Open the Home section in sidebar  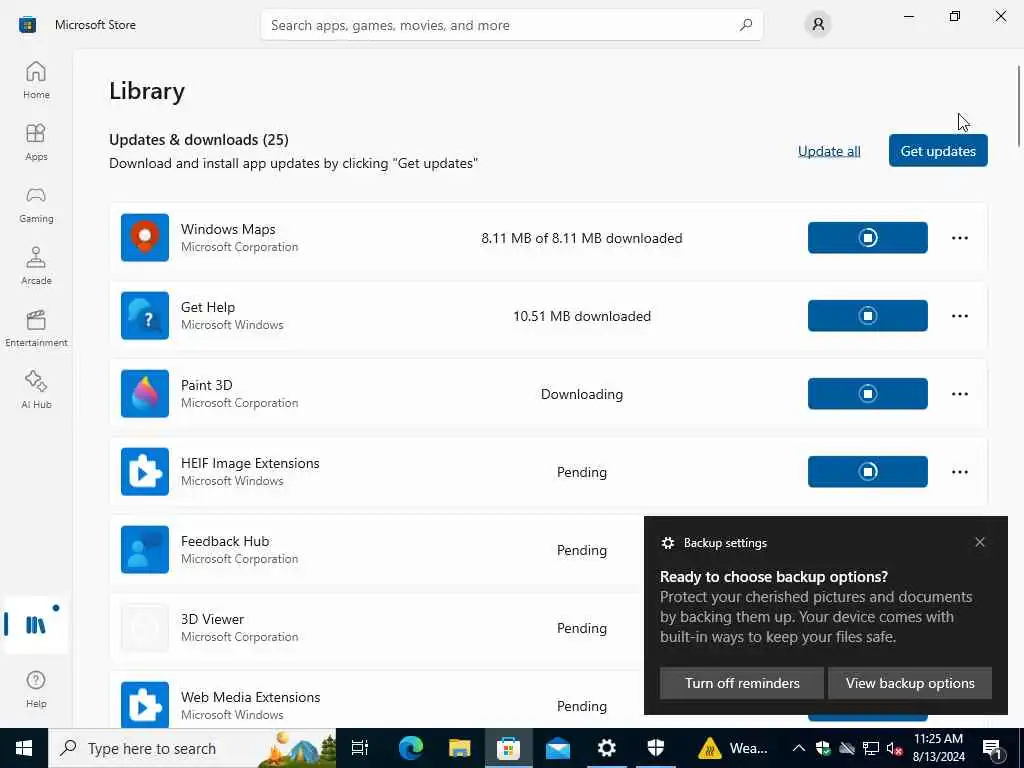(36, 80)
